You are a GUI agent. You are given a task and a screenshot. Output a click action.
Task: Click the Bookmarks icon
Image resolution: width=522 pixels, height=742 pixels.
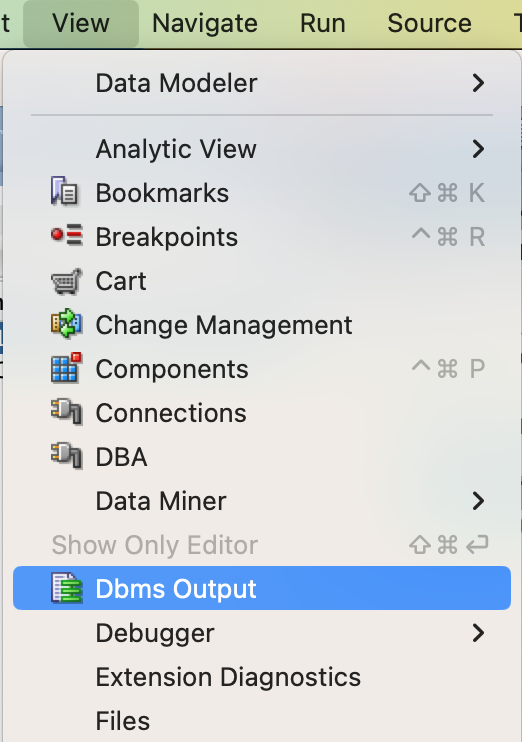pos(65,192)
